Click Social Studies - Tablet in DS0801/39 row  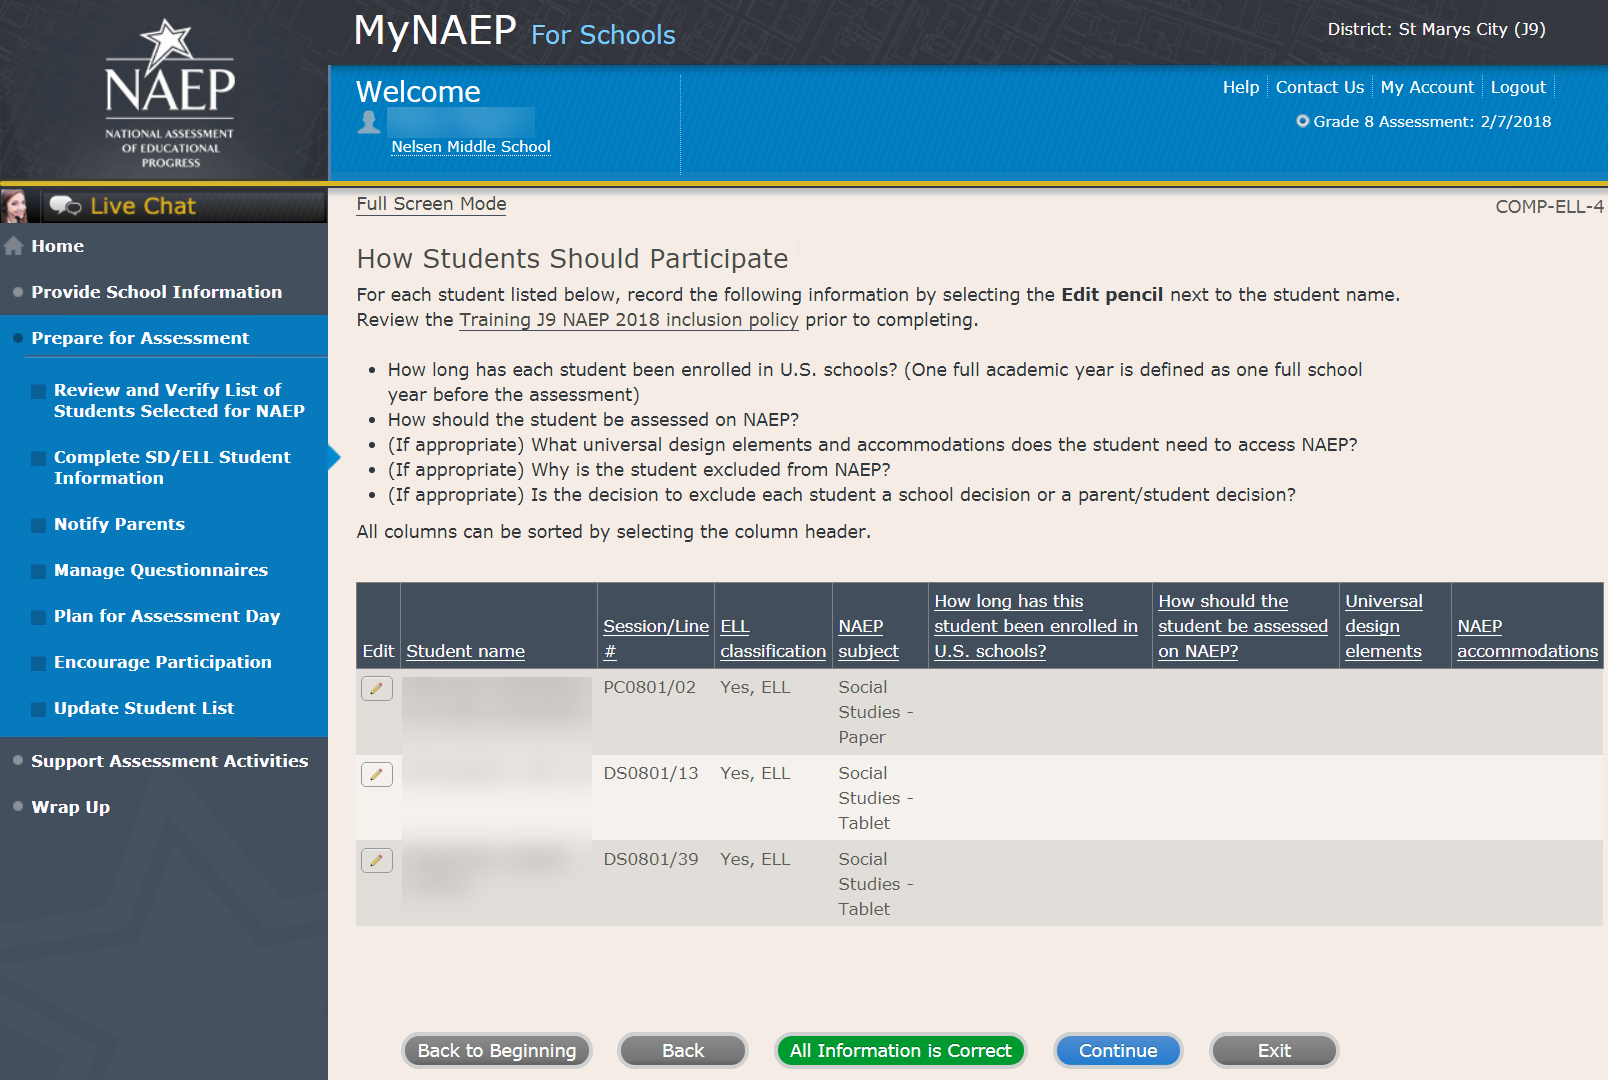(876, 884)
